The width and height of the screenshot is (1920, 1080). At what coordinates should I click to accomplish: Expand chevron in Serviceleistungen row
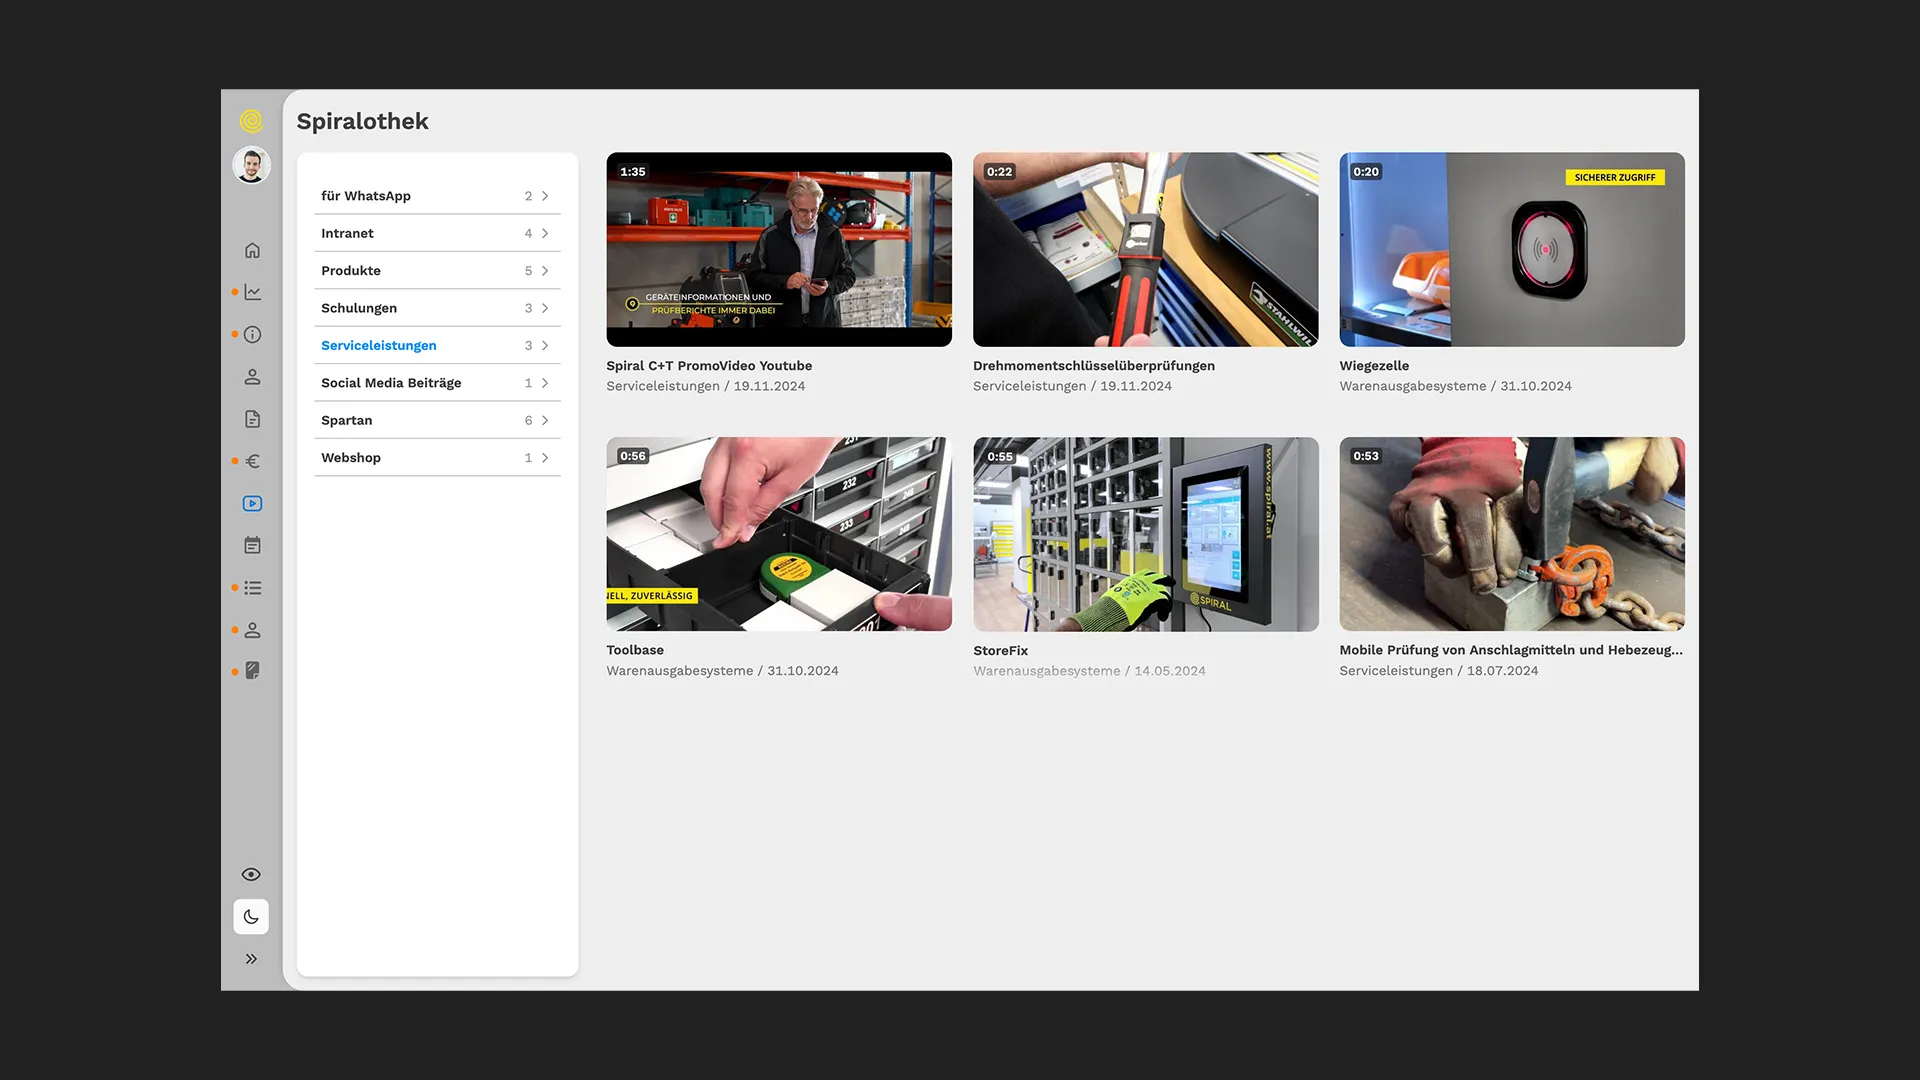545,345
